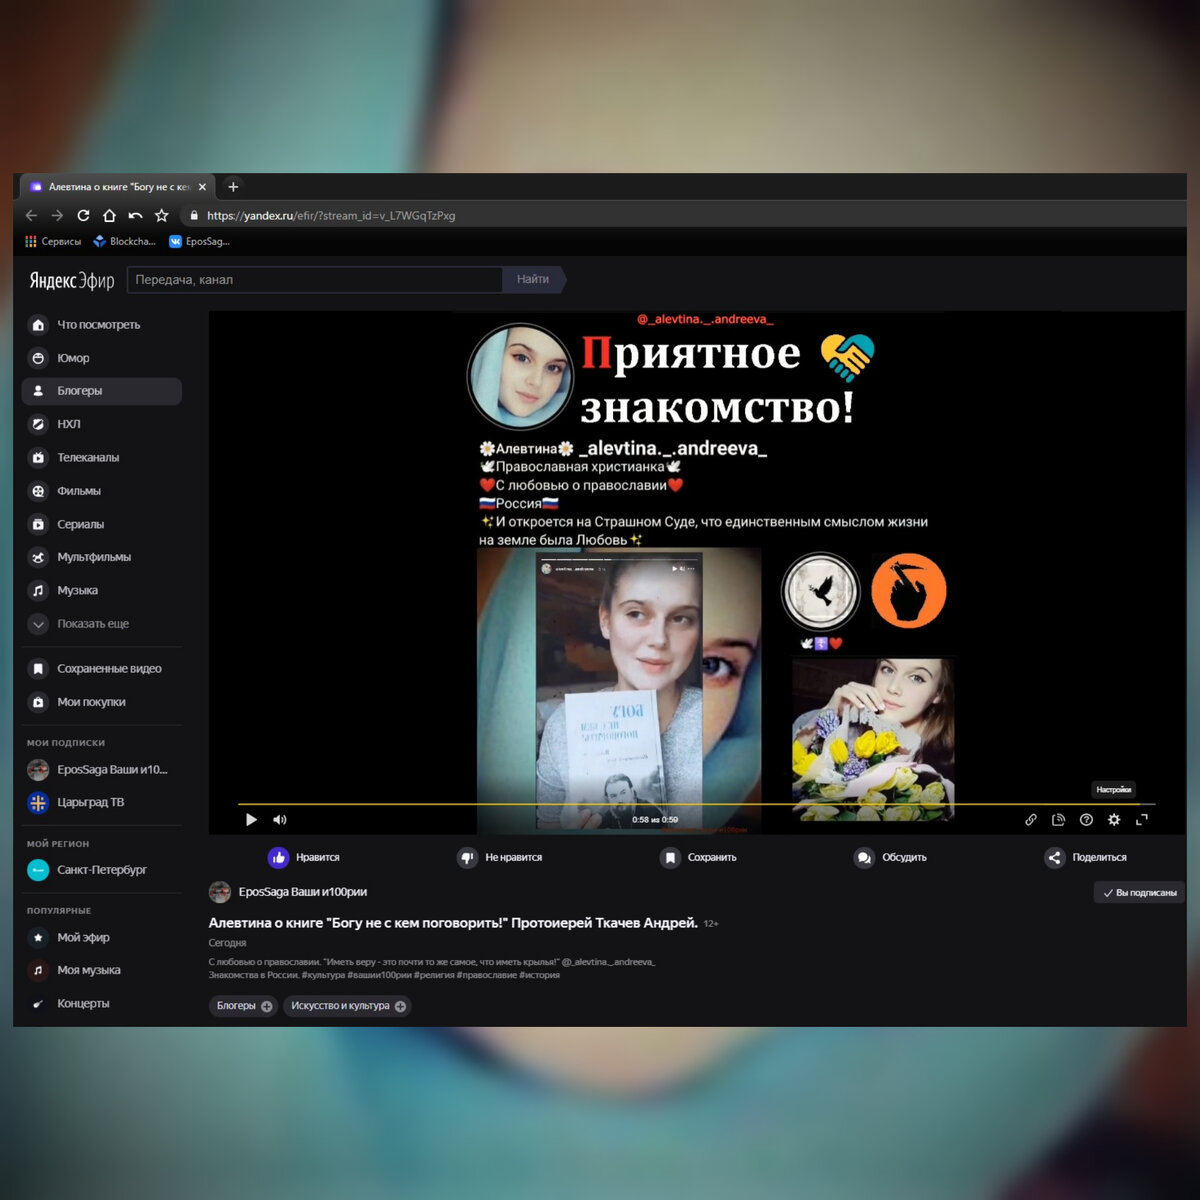Image resolution: width=1200 pixels, height=1200 pixels.
Task: Go forward in the browser
Action: [x=57, y=215]
